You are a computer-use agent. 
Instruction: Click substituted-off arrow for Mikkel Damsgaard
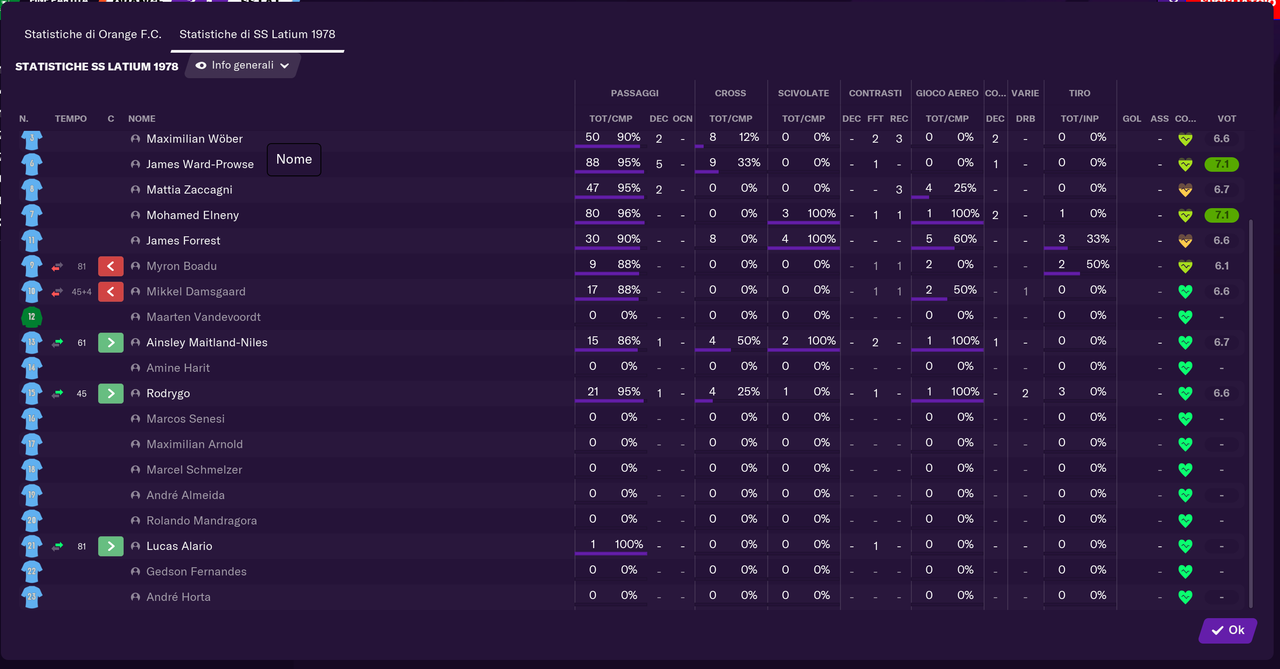point(111,291)
